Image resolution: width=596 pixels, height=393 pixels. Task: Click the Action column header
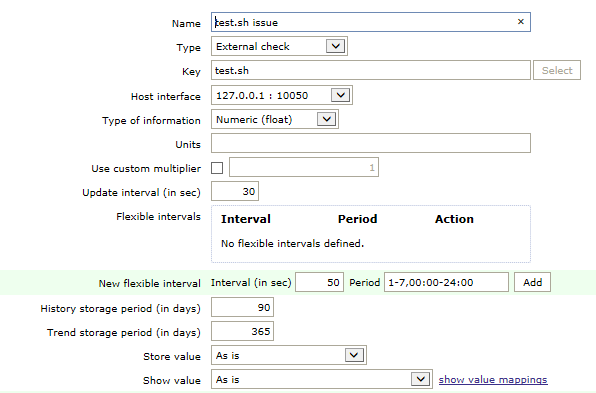454,219
